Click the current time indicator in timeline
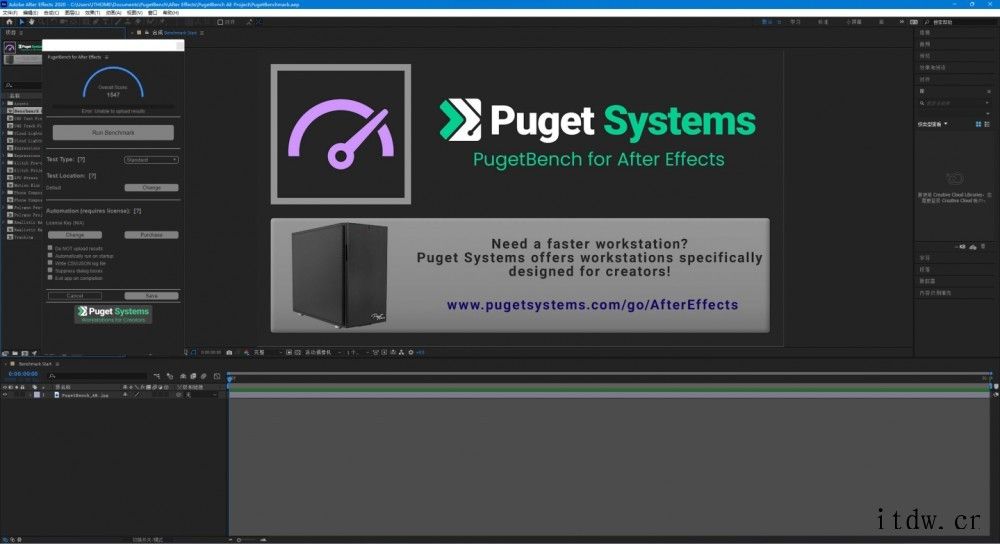The image size is (1000, 544). [x=230, y=378]
